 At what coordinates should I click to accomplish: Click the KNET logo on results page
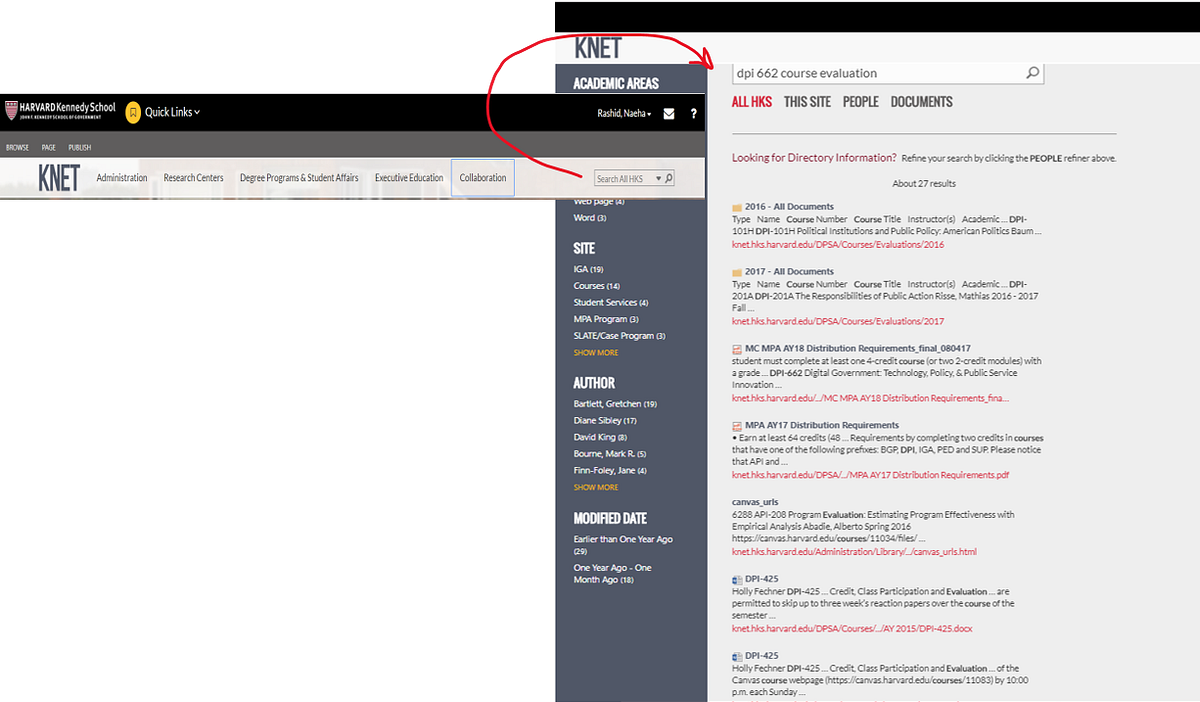tap(598, 48)
